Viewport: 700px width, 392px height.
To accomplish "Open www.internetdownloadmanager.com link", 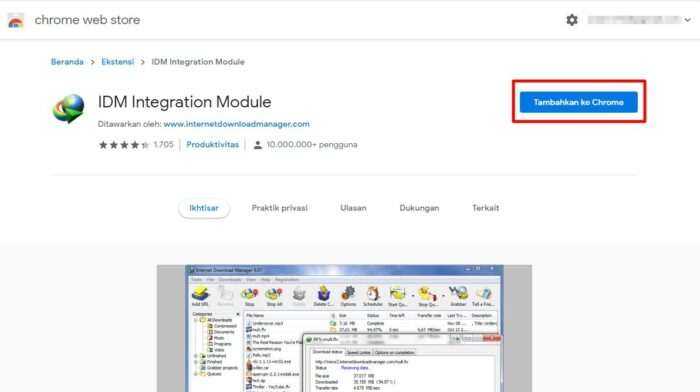I will click(x=237, y=124).
